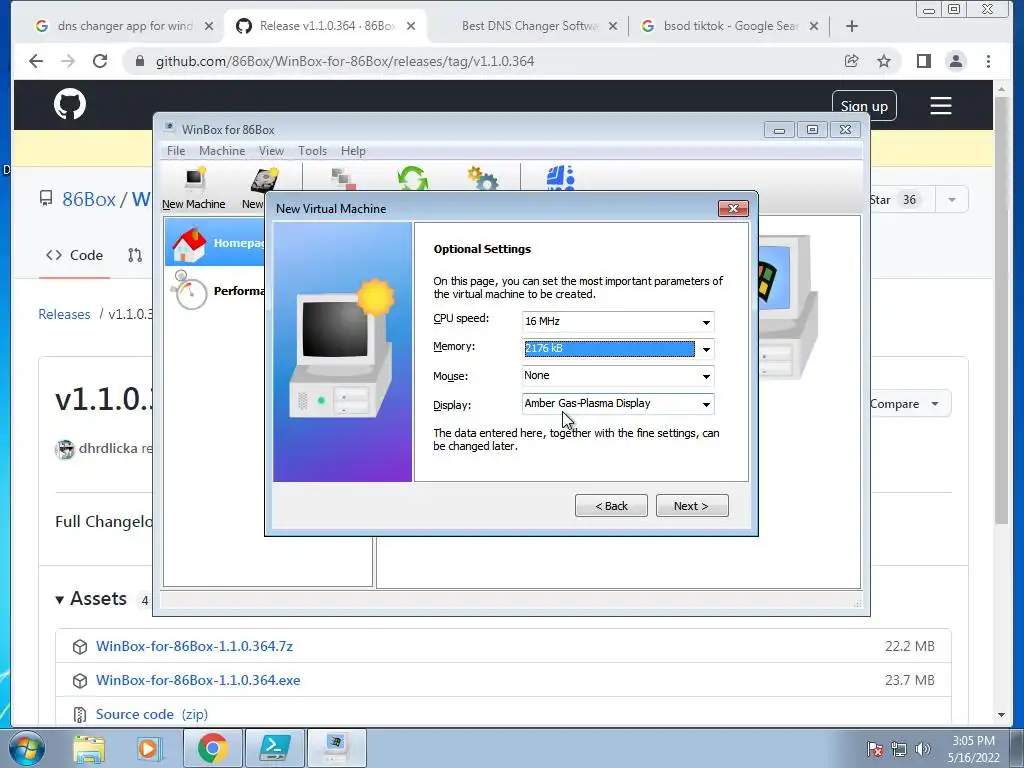Open the GitHub hamburger menu
This screenshot has width=1024, height=768.
(940, 106)
